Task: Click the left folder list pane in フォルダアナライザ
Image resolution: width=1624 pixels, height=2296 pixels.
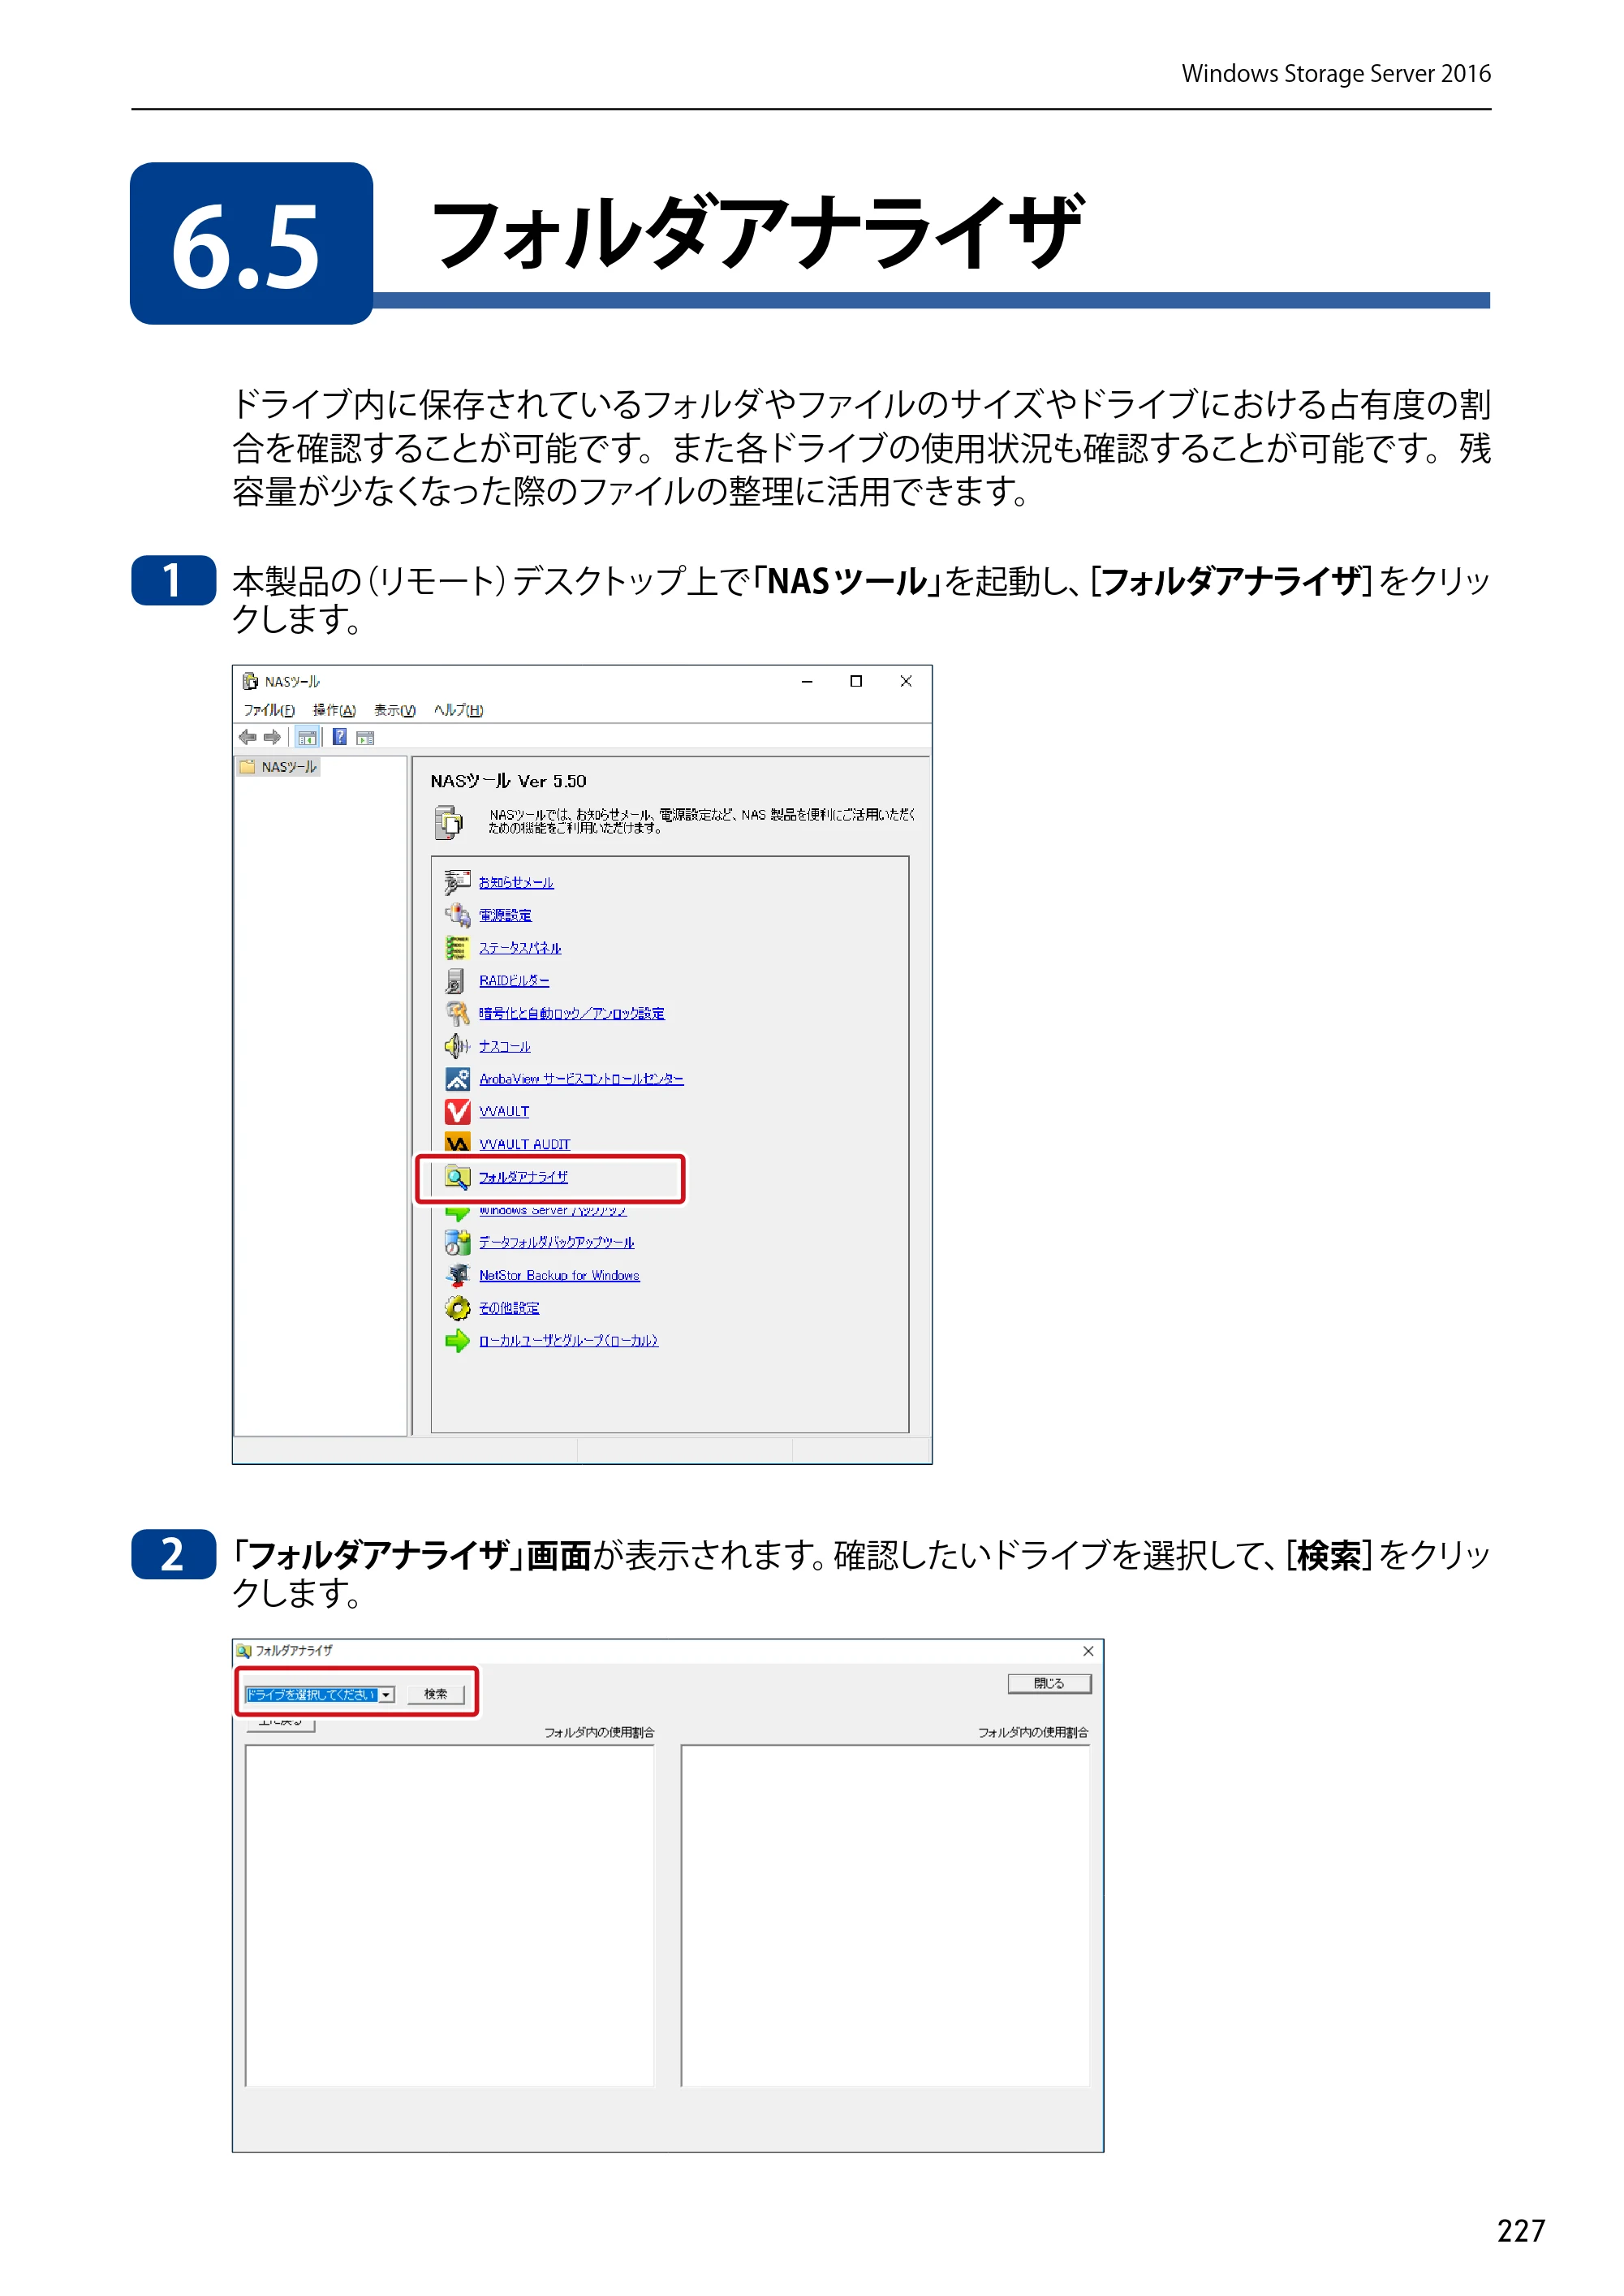Action: pos(450,1916)
